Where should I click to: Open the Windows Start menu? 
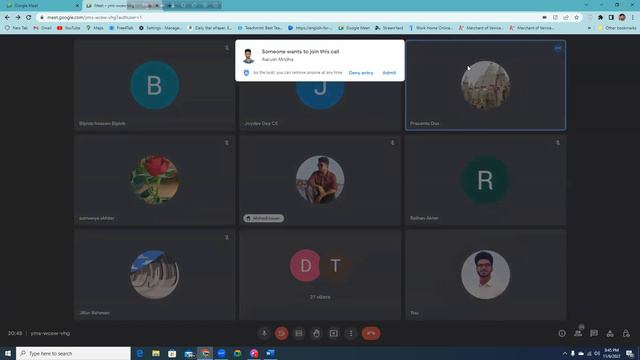coord(8,353)
